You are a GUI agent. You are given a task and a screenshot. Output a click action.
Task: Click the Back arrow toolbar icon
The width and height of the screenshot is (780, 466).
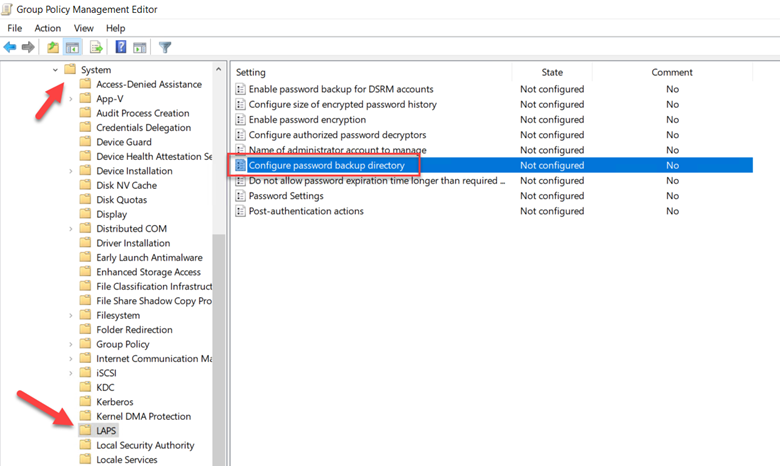point(10,47)
